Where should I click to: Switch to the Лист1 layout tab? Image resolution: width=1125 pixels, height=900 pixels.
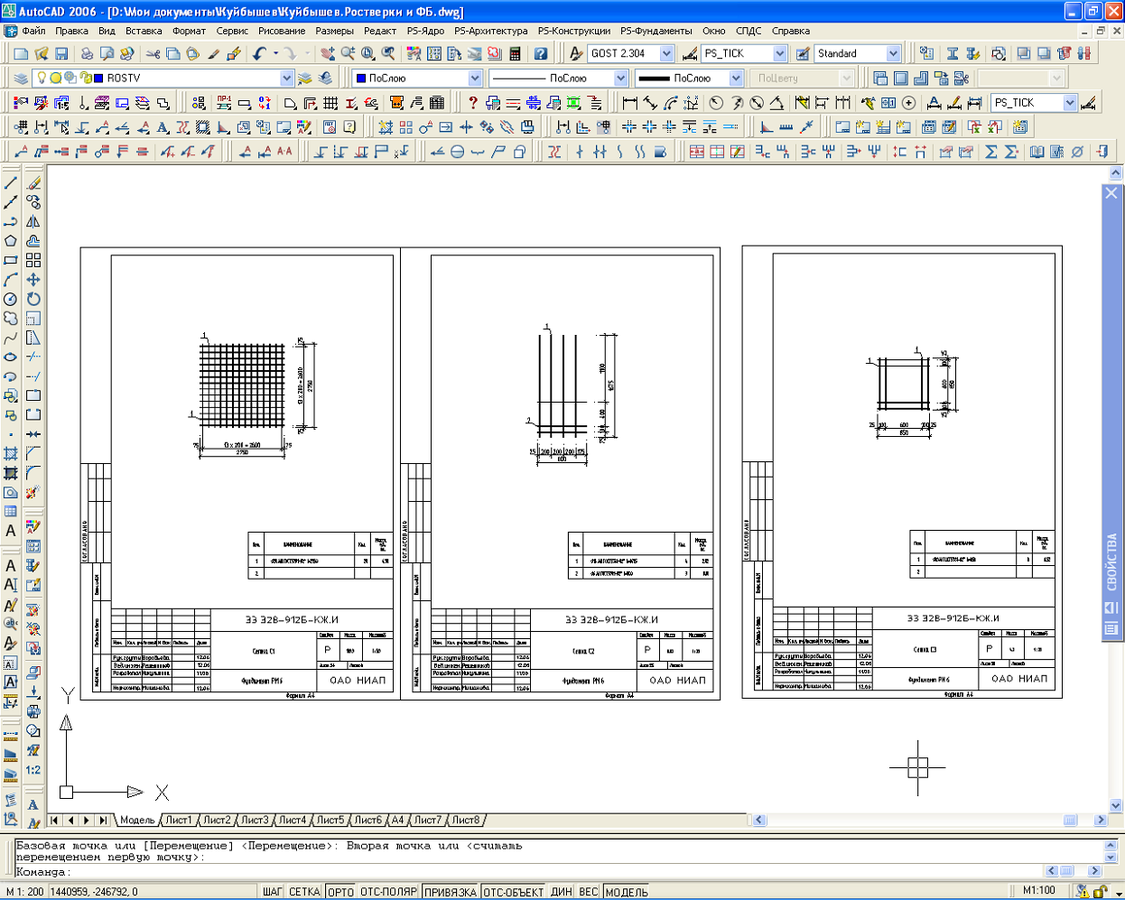pyautogui.click(x=178, y=820)
